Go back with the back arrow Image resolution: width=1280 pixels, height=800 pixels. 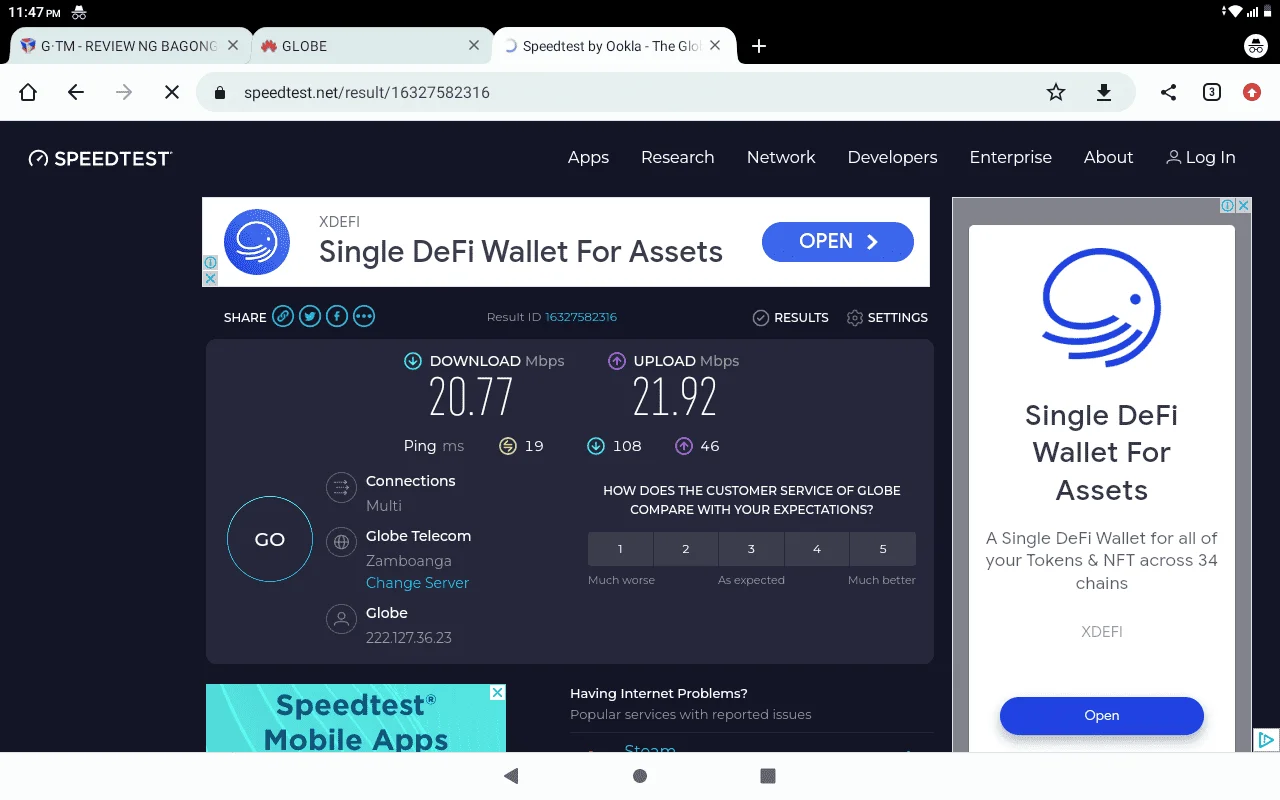pyautogui.click(x=76, y=92)
